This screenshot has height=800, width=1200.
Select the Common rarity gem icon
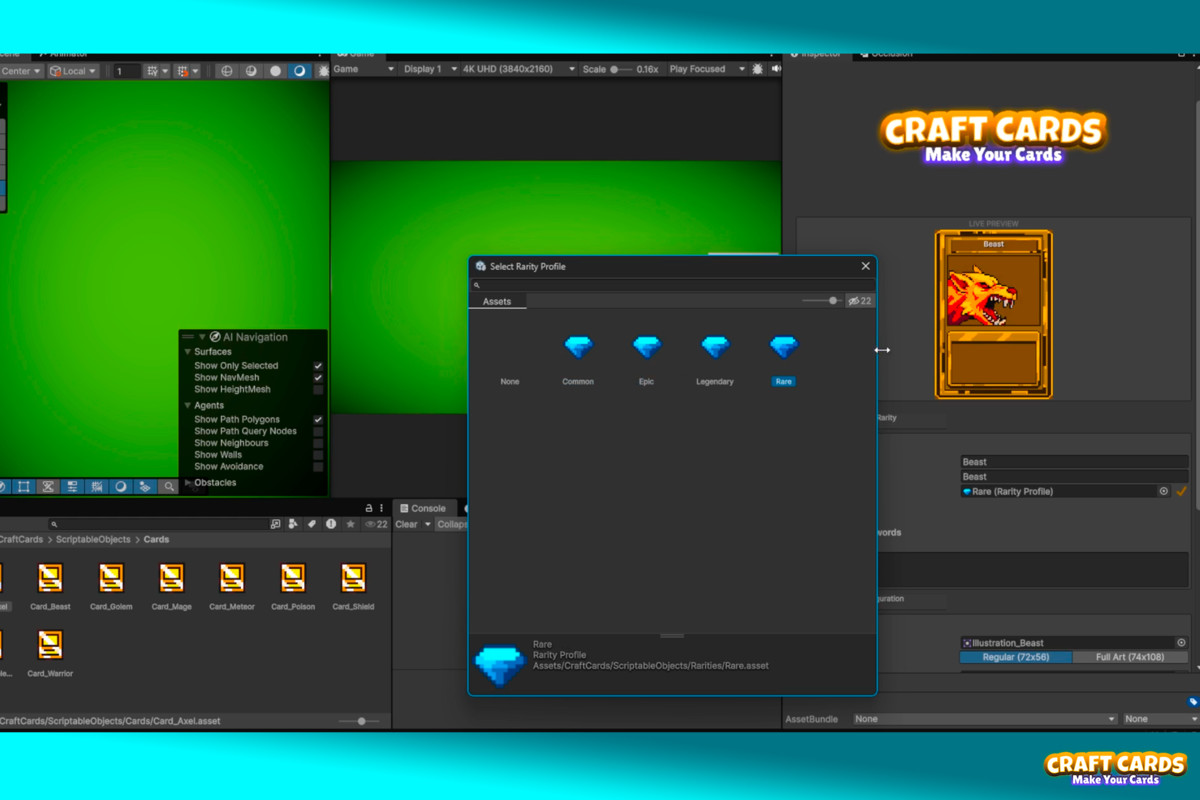(x=578, y=347)
